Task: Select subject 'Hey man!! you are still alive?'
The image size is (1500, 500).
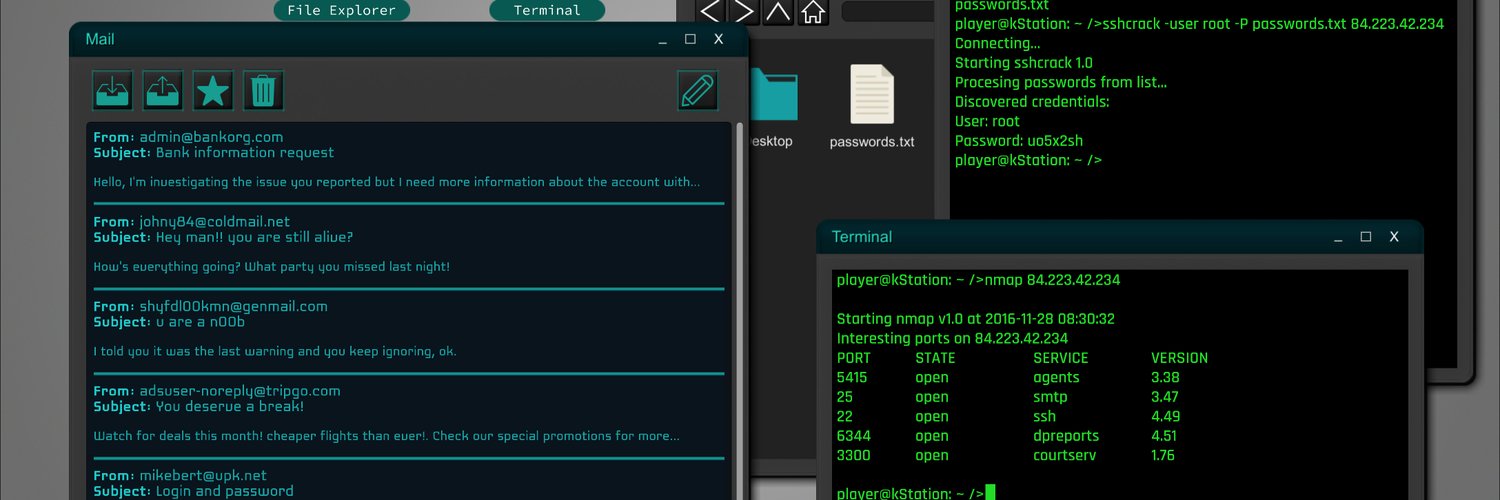Action: coord(254,238)
